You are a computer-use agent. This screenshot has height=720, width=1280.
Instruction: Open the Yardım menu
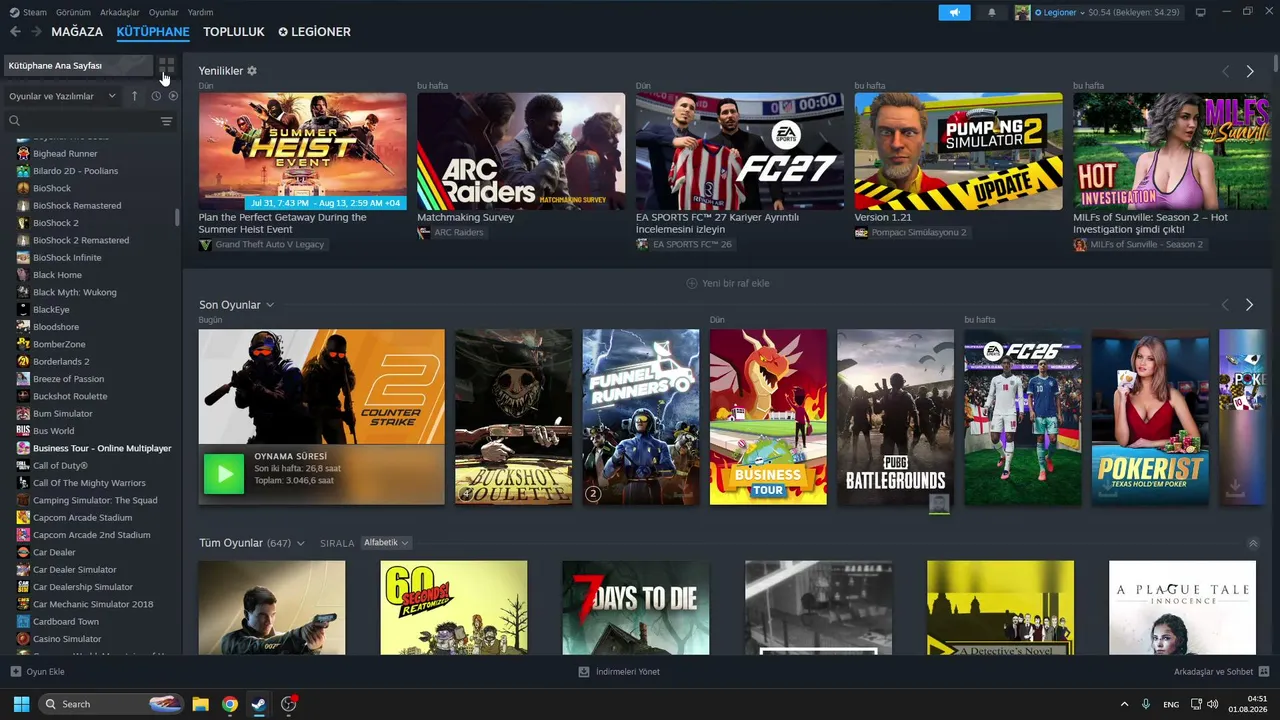[200, 12]
